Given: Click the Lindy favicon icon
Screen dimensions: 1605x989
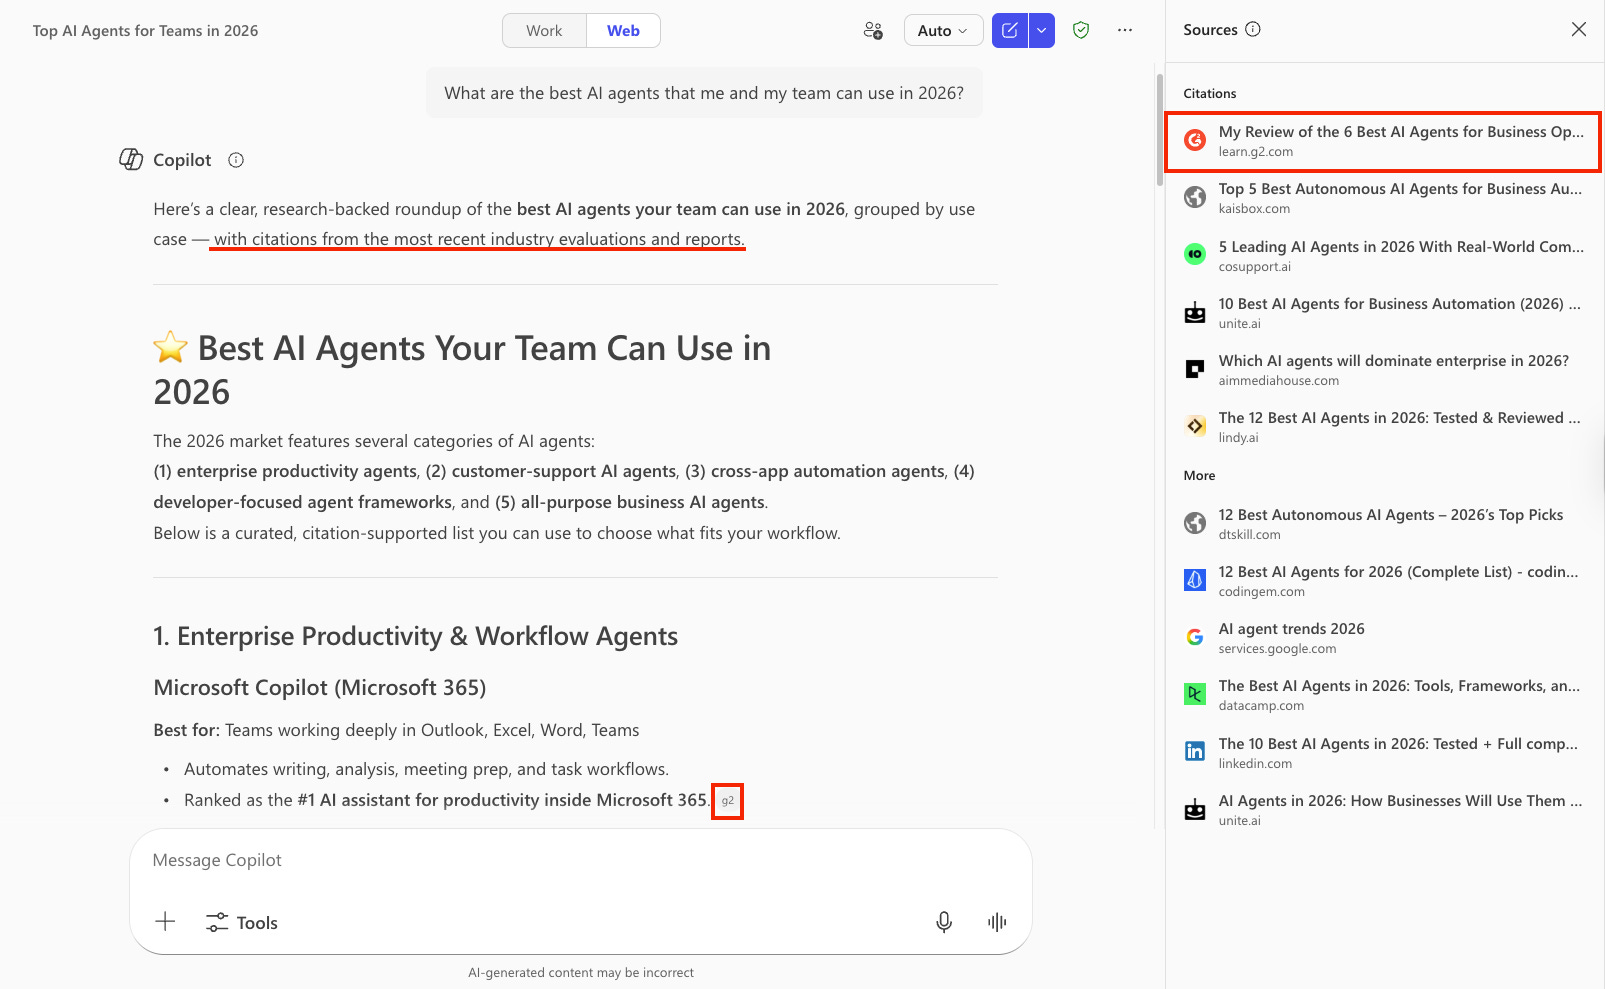Looking at the screenshot, I should [1195, 427].
